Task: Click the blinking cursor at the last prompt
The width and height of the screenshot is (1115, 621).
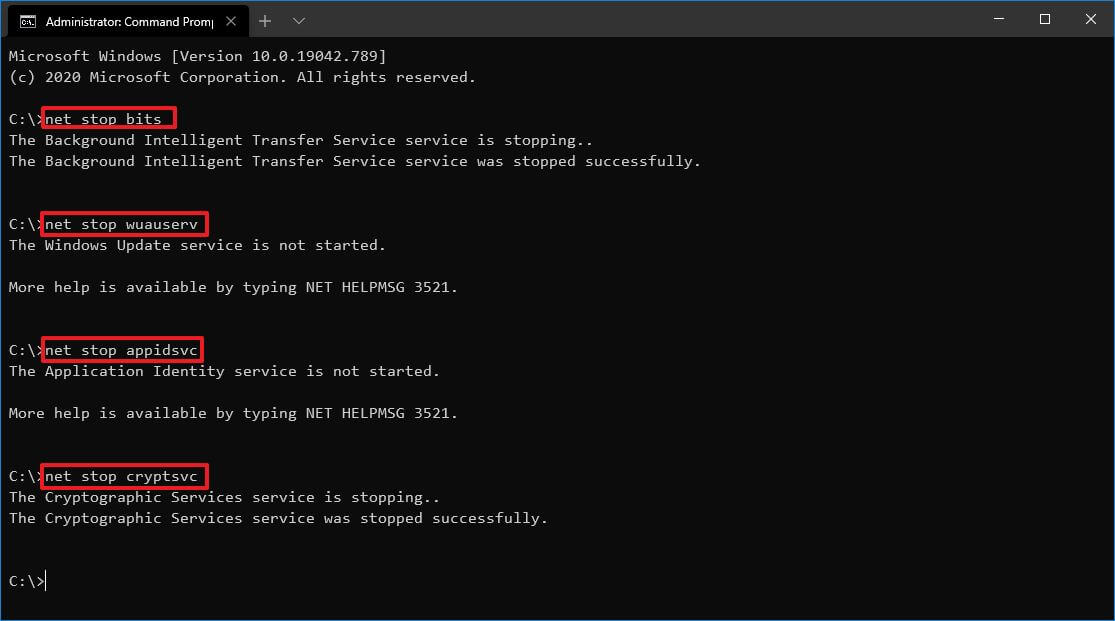Action: (x=46, y=580)
